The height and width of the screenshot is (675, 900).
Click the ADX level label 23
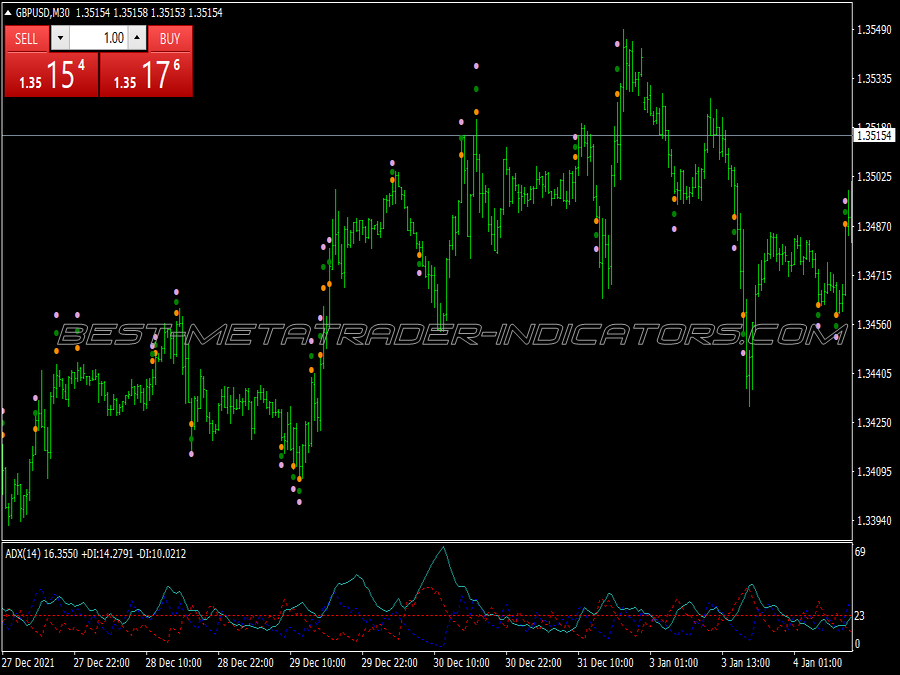[x=860, y=616]
